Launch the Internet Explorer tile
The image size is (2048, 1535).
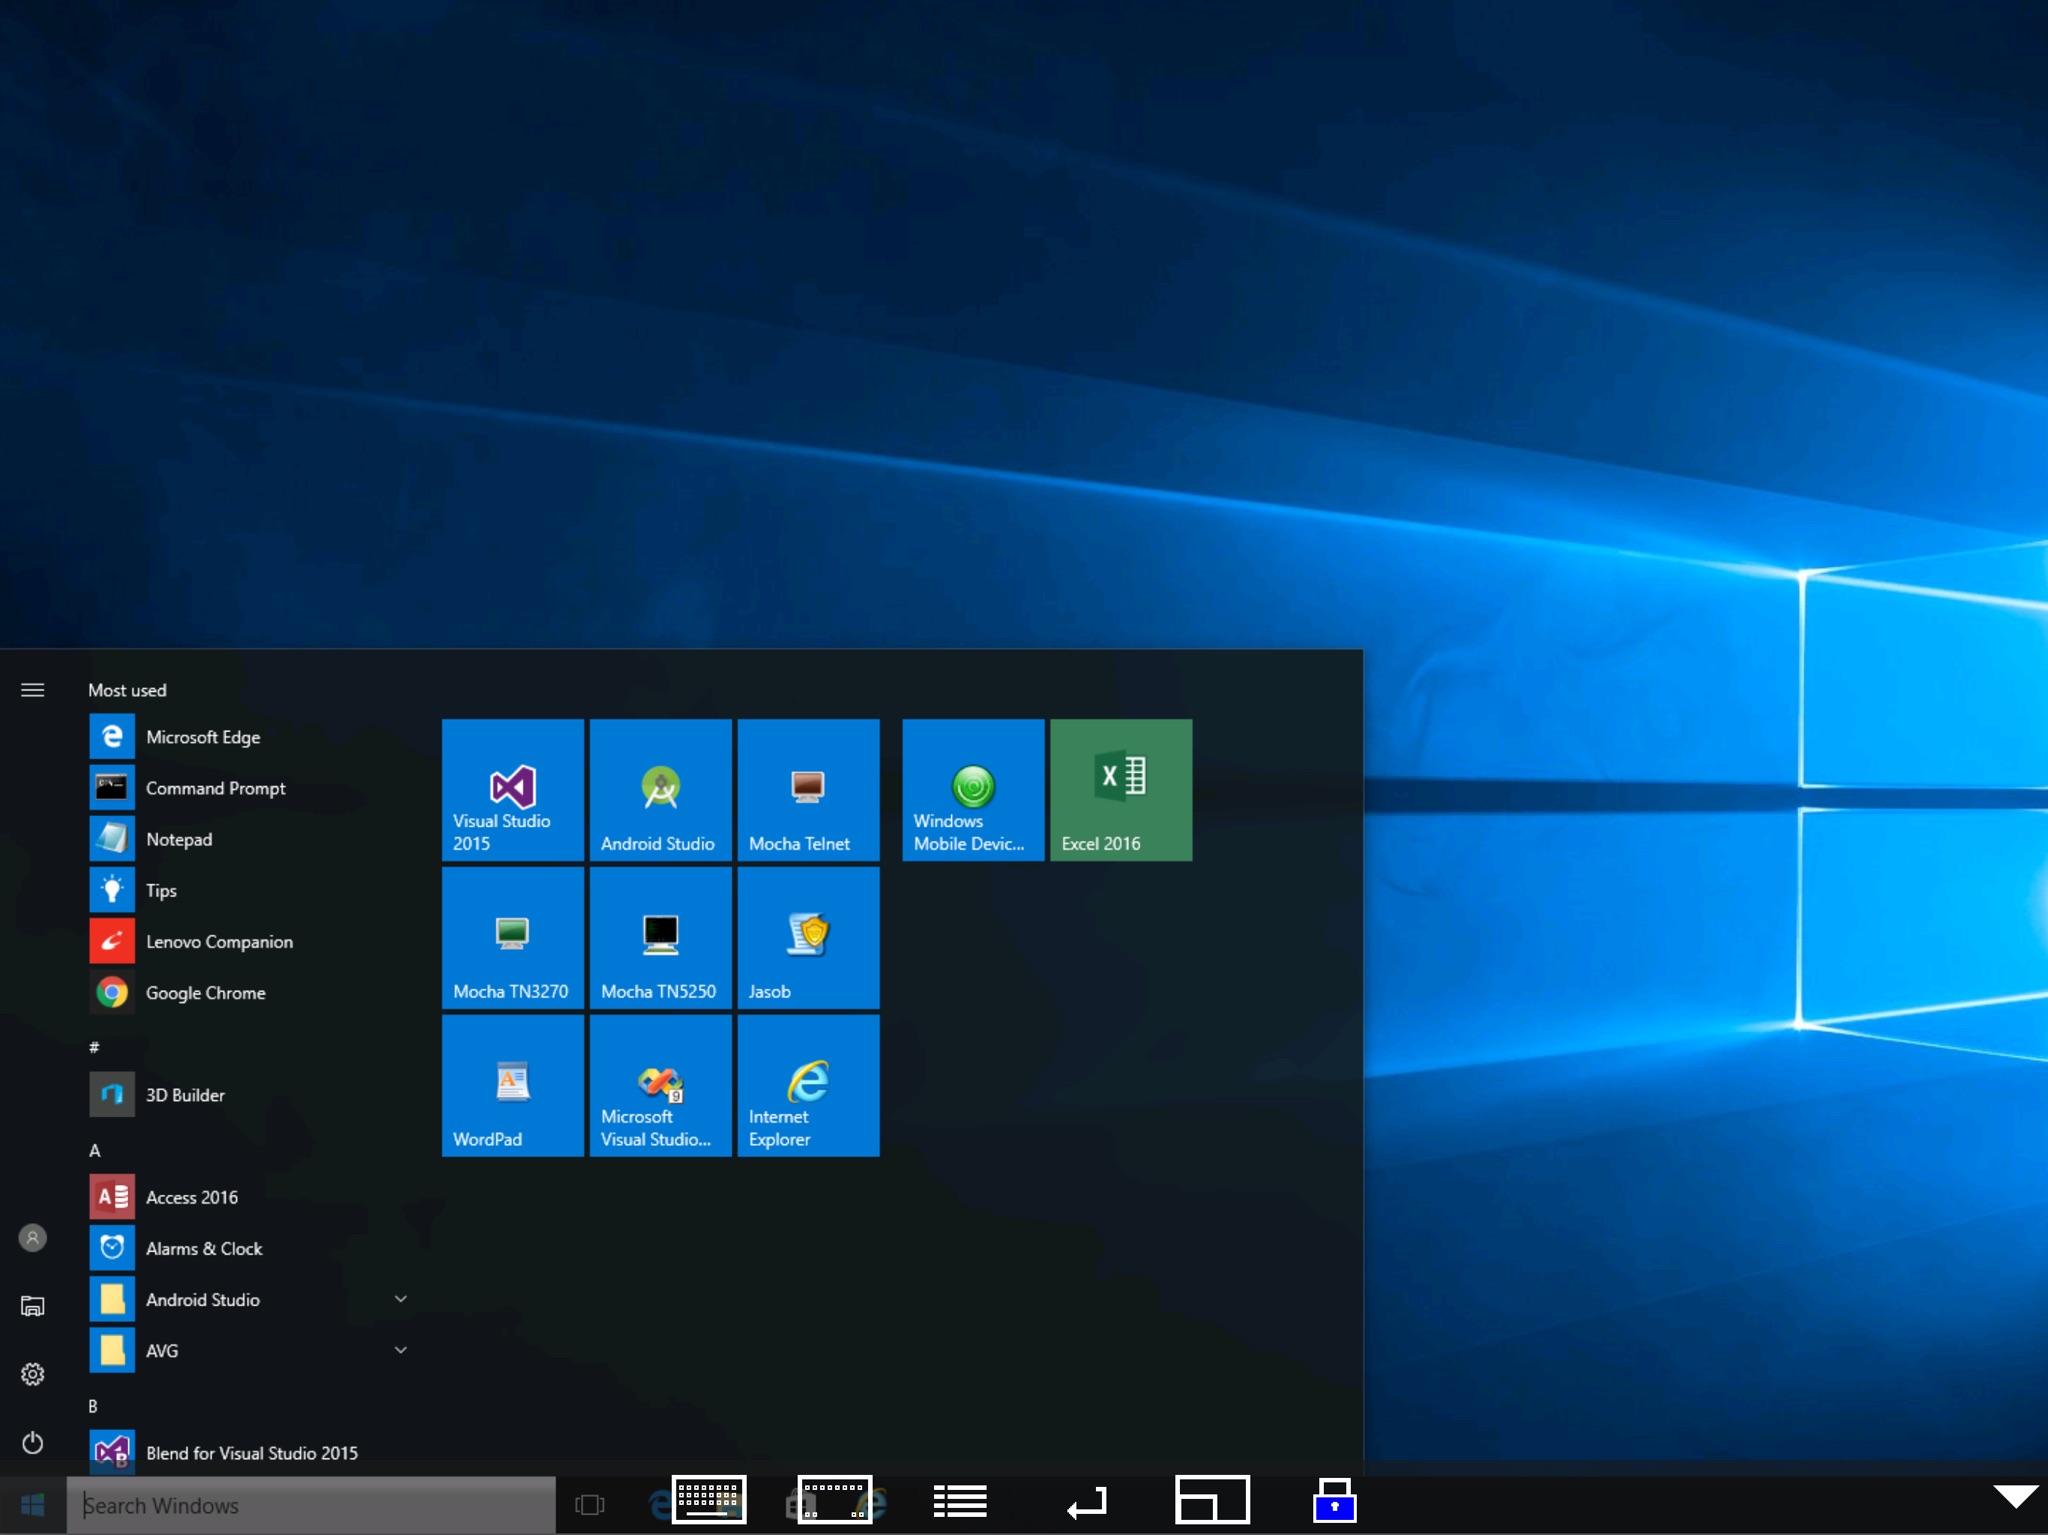pyautogui.click(x=808, y=1085)
